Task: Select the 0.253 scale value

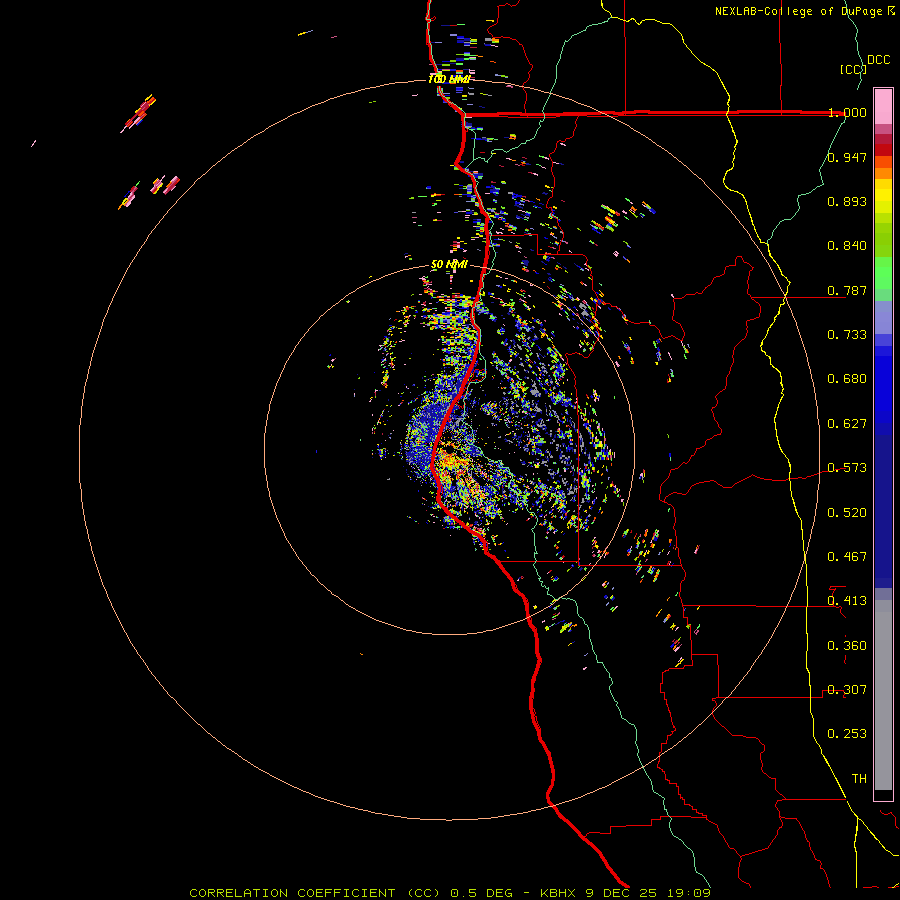Action: click(x=847, y=734)
